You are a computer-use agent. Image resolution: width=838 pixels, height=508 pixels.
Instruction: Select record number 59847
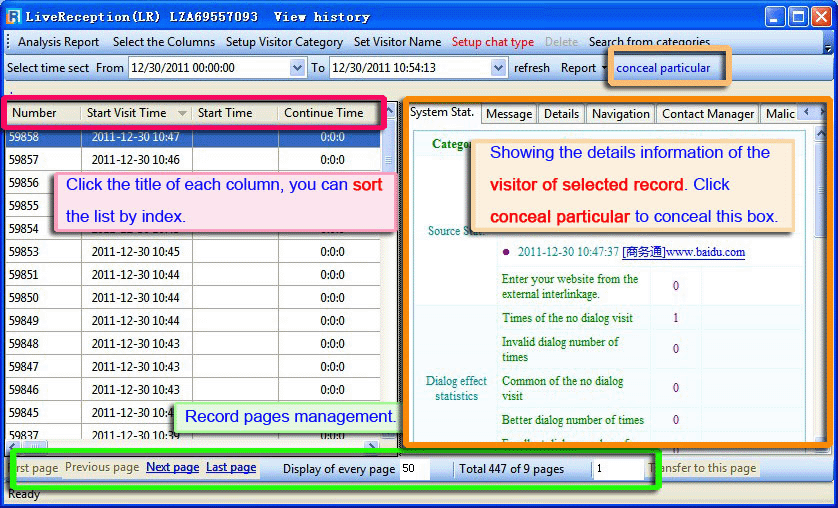tap(193, 366)
